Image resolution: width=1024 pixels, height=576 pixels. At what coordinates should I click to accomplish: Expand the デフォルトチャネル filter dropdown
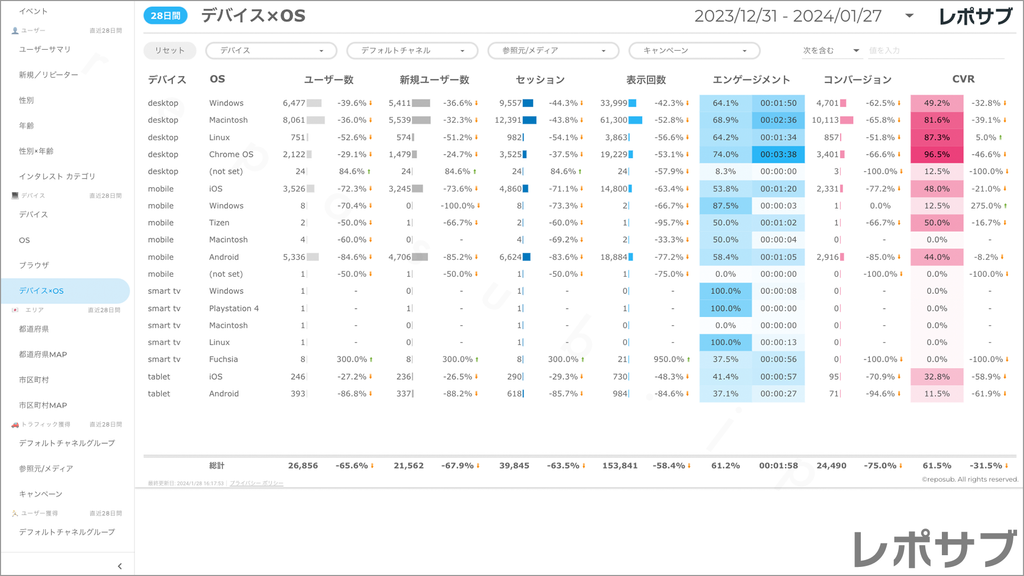pyautogui.click(x=412, y=50)
